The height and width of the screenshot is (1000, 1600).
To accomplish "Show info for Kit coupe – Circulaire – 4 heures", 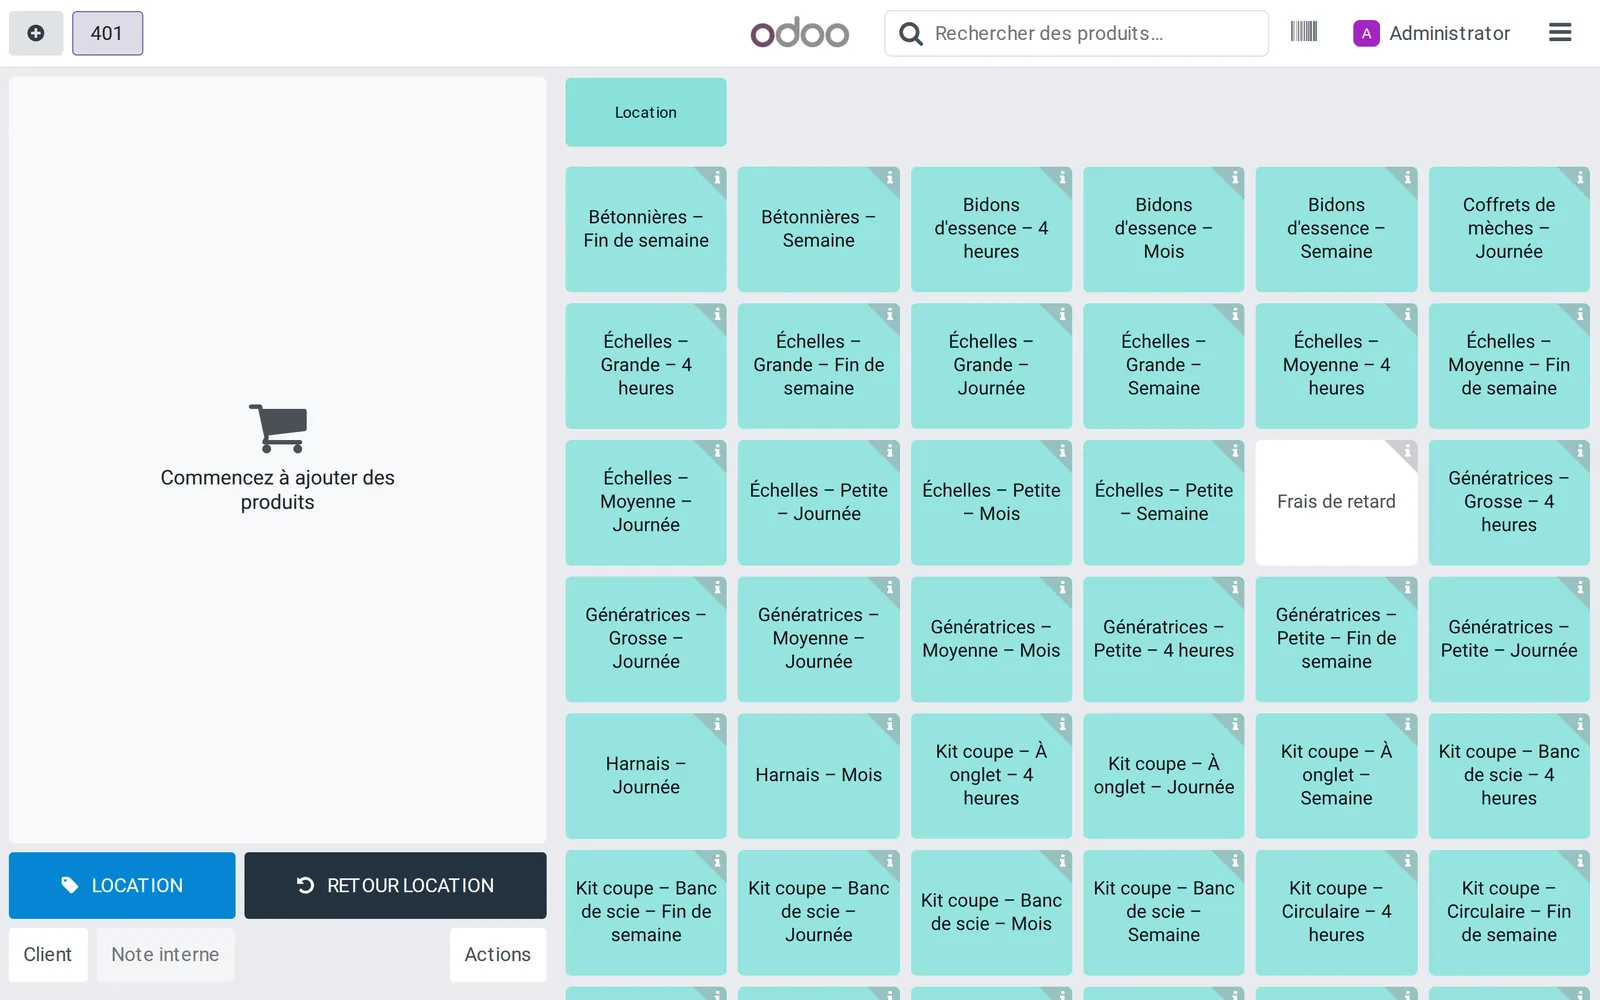I will point(1407,861).
